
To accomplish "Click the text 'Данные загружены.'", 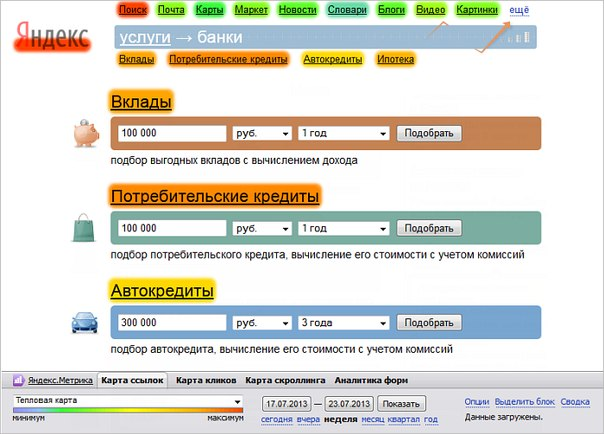I will click(x=503, y=417).
